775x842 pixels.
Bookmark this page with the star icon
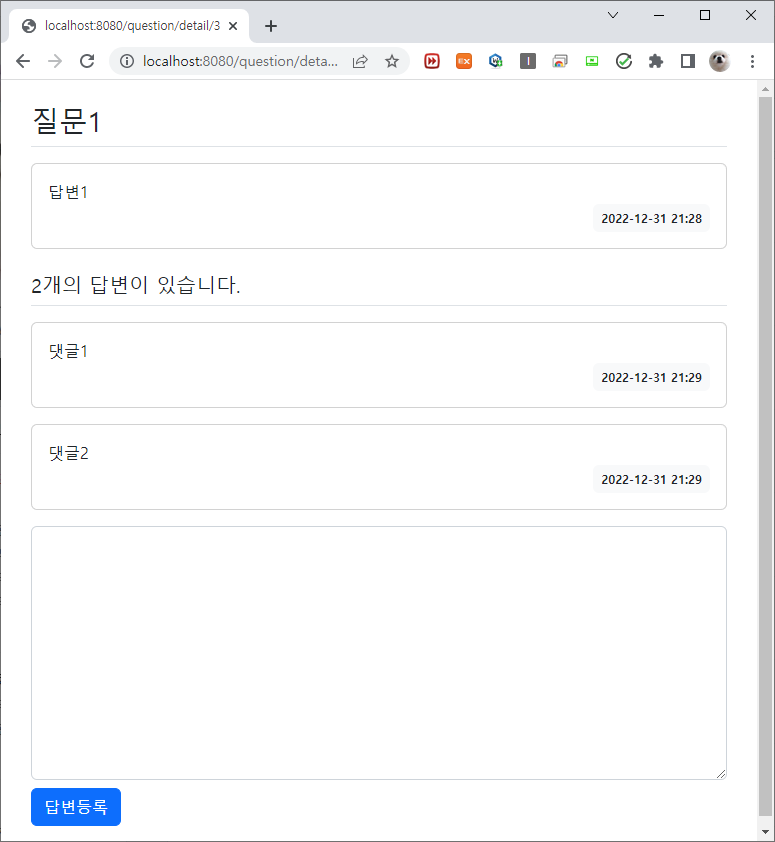click(392, 61)
